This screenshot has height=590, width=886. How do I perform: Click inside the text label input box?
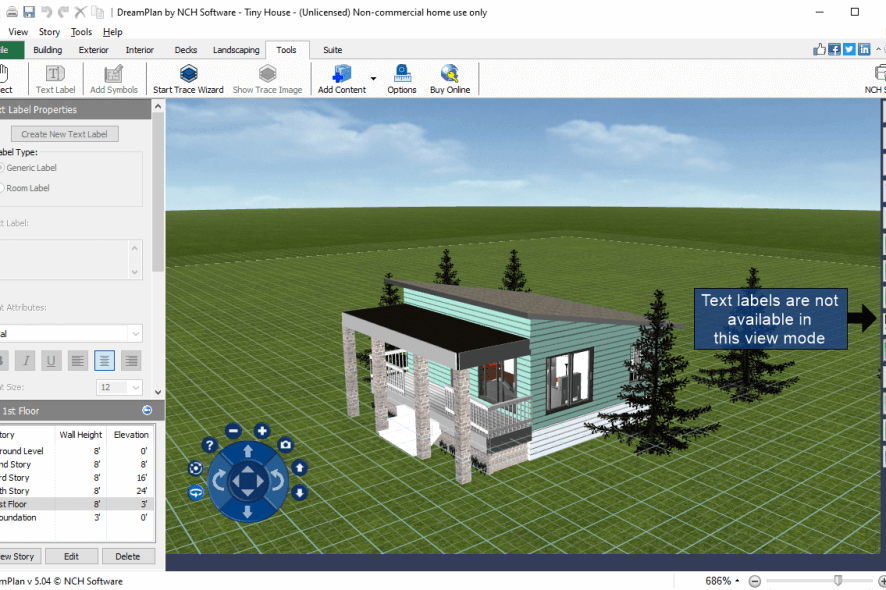click(63, 259)
